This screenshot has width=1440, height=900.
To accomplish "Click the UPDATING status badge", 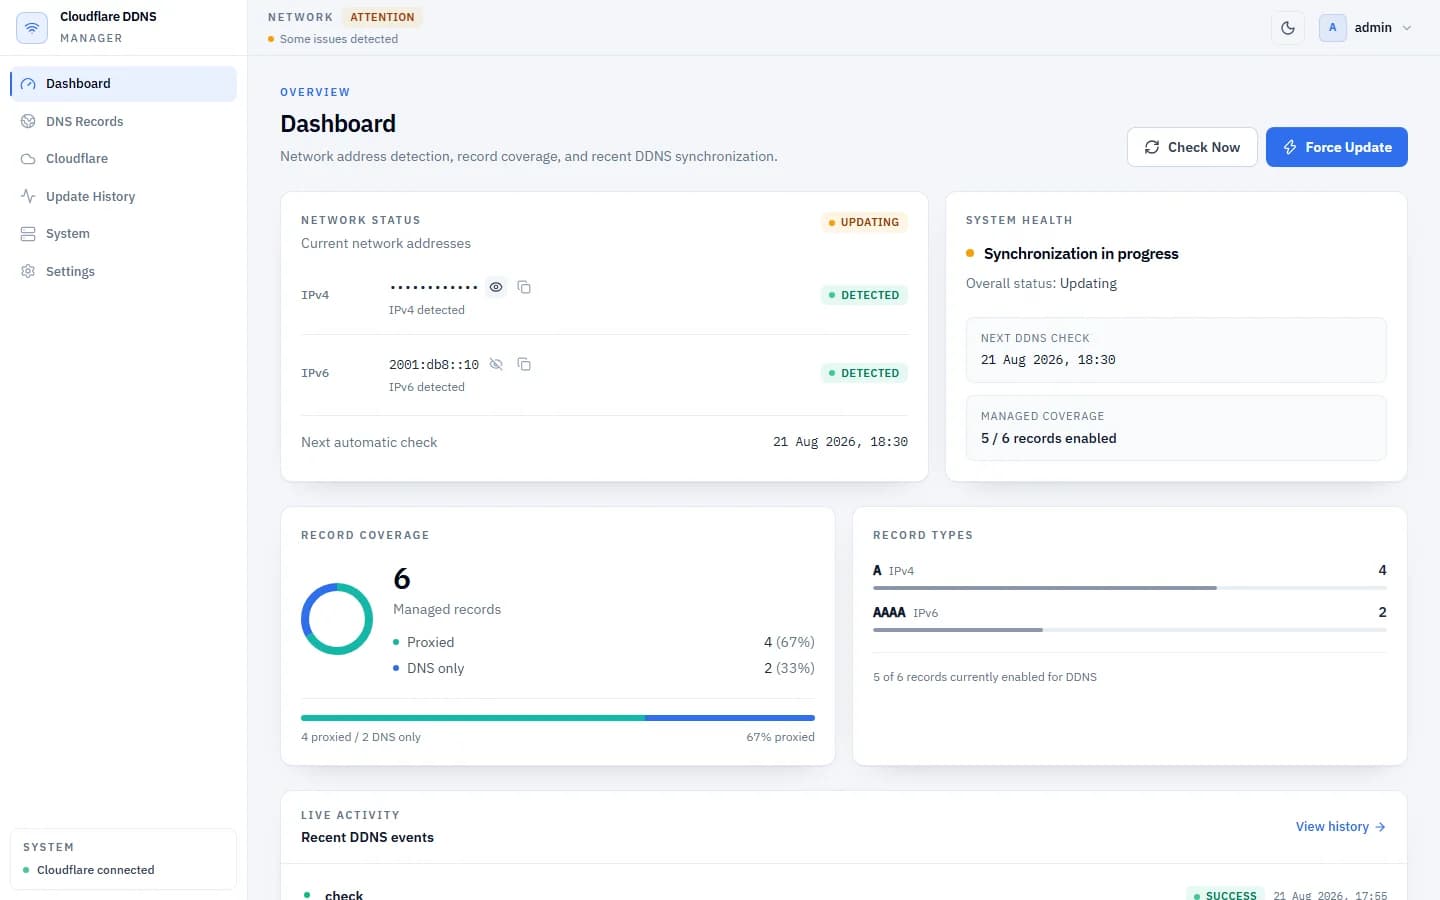I will (x=864, y=222).
